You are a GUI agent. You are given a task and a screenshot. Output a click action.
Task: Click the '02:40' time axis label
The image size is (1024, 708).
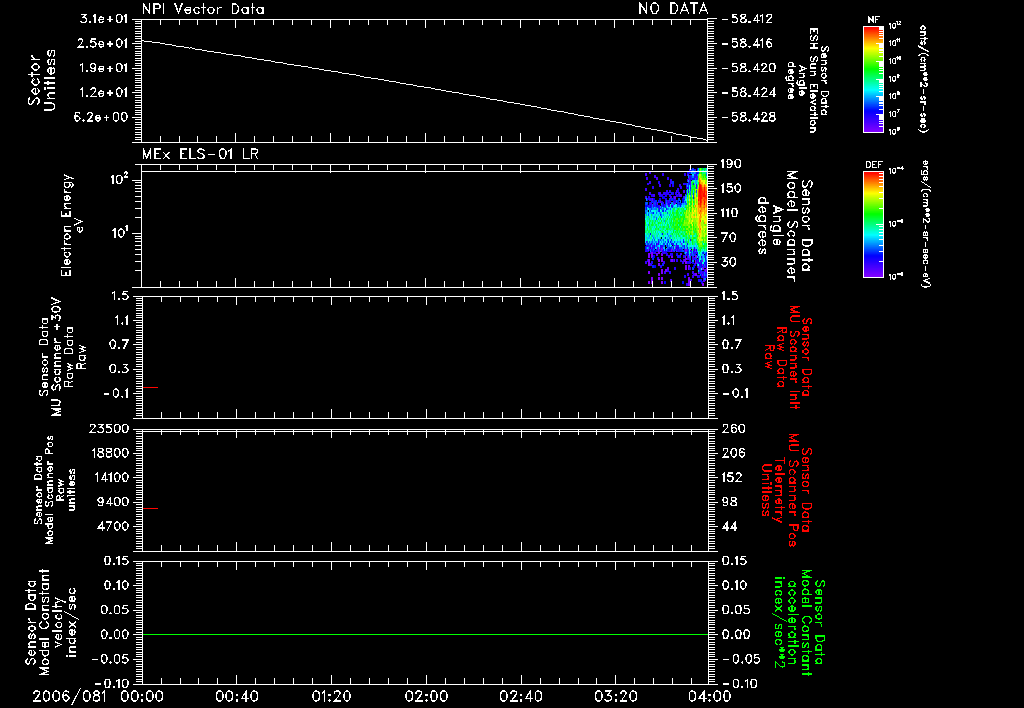click(520, 696)
